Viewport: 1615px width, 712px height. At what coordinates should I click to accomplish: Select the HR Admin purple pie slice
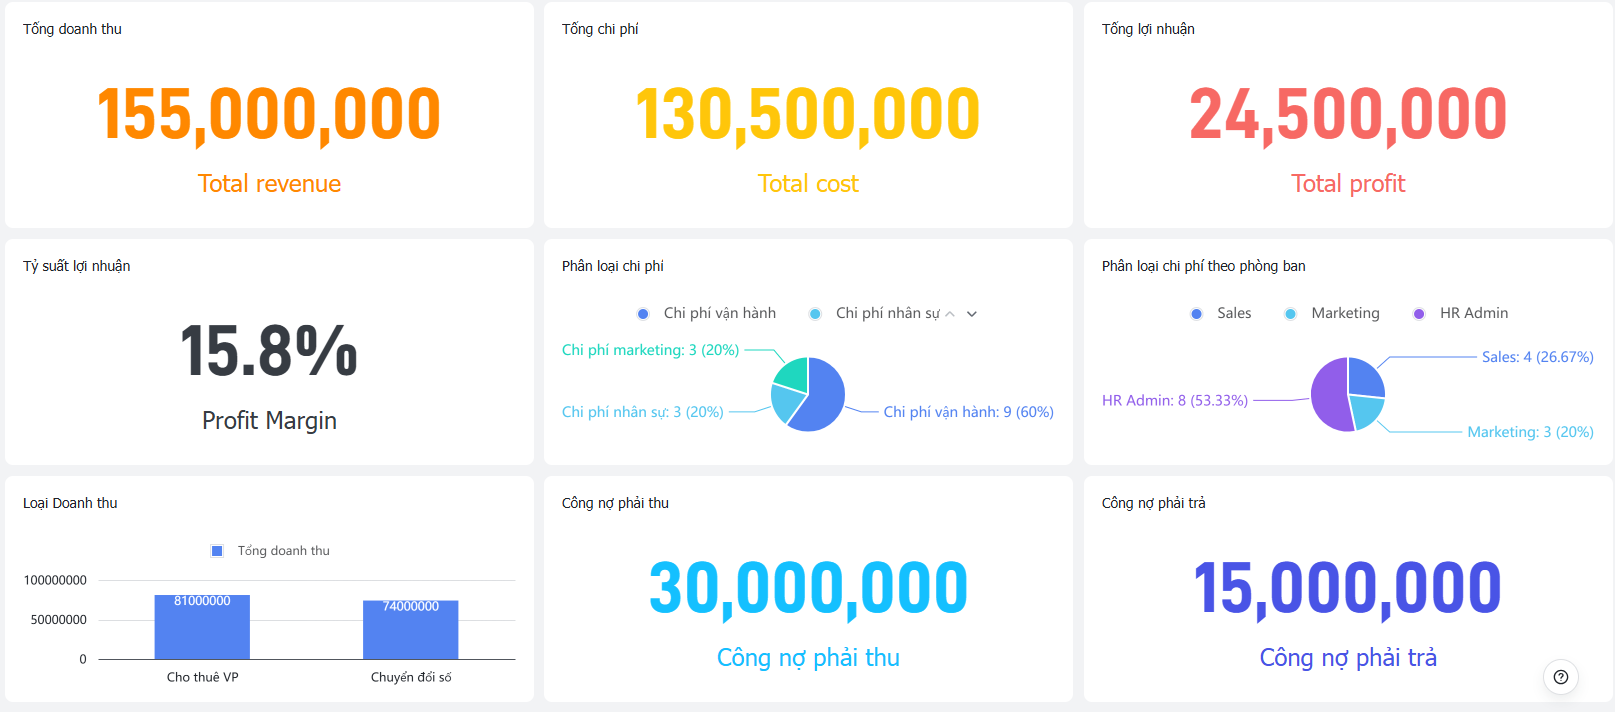coord(1332,395)
